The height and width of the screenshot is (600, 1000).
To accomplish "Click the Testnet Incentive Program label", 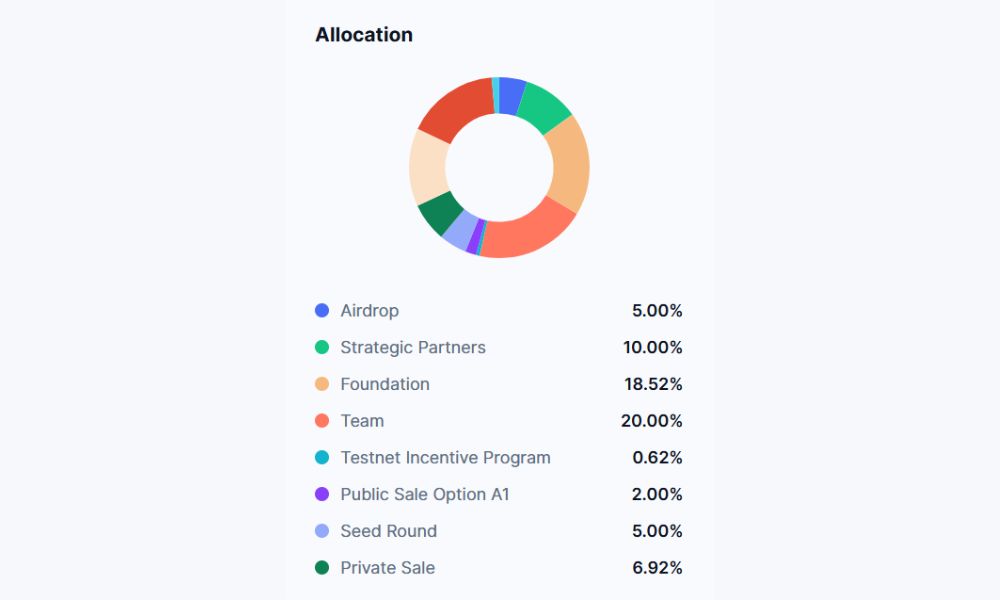I will pos(445,458).
